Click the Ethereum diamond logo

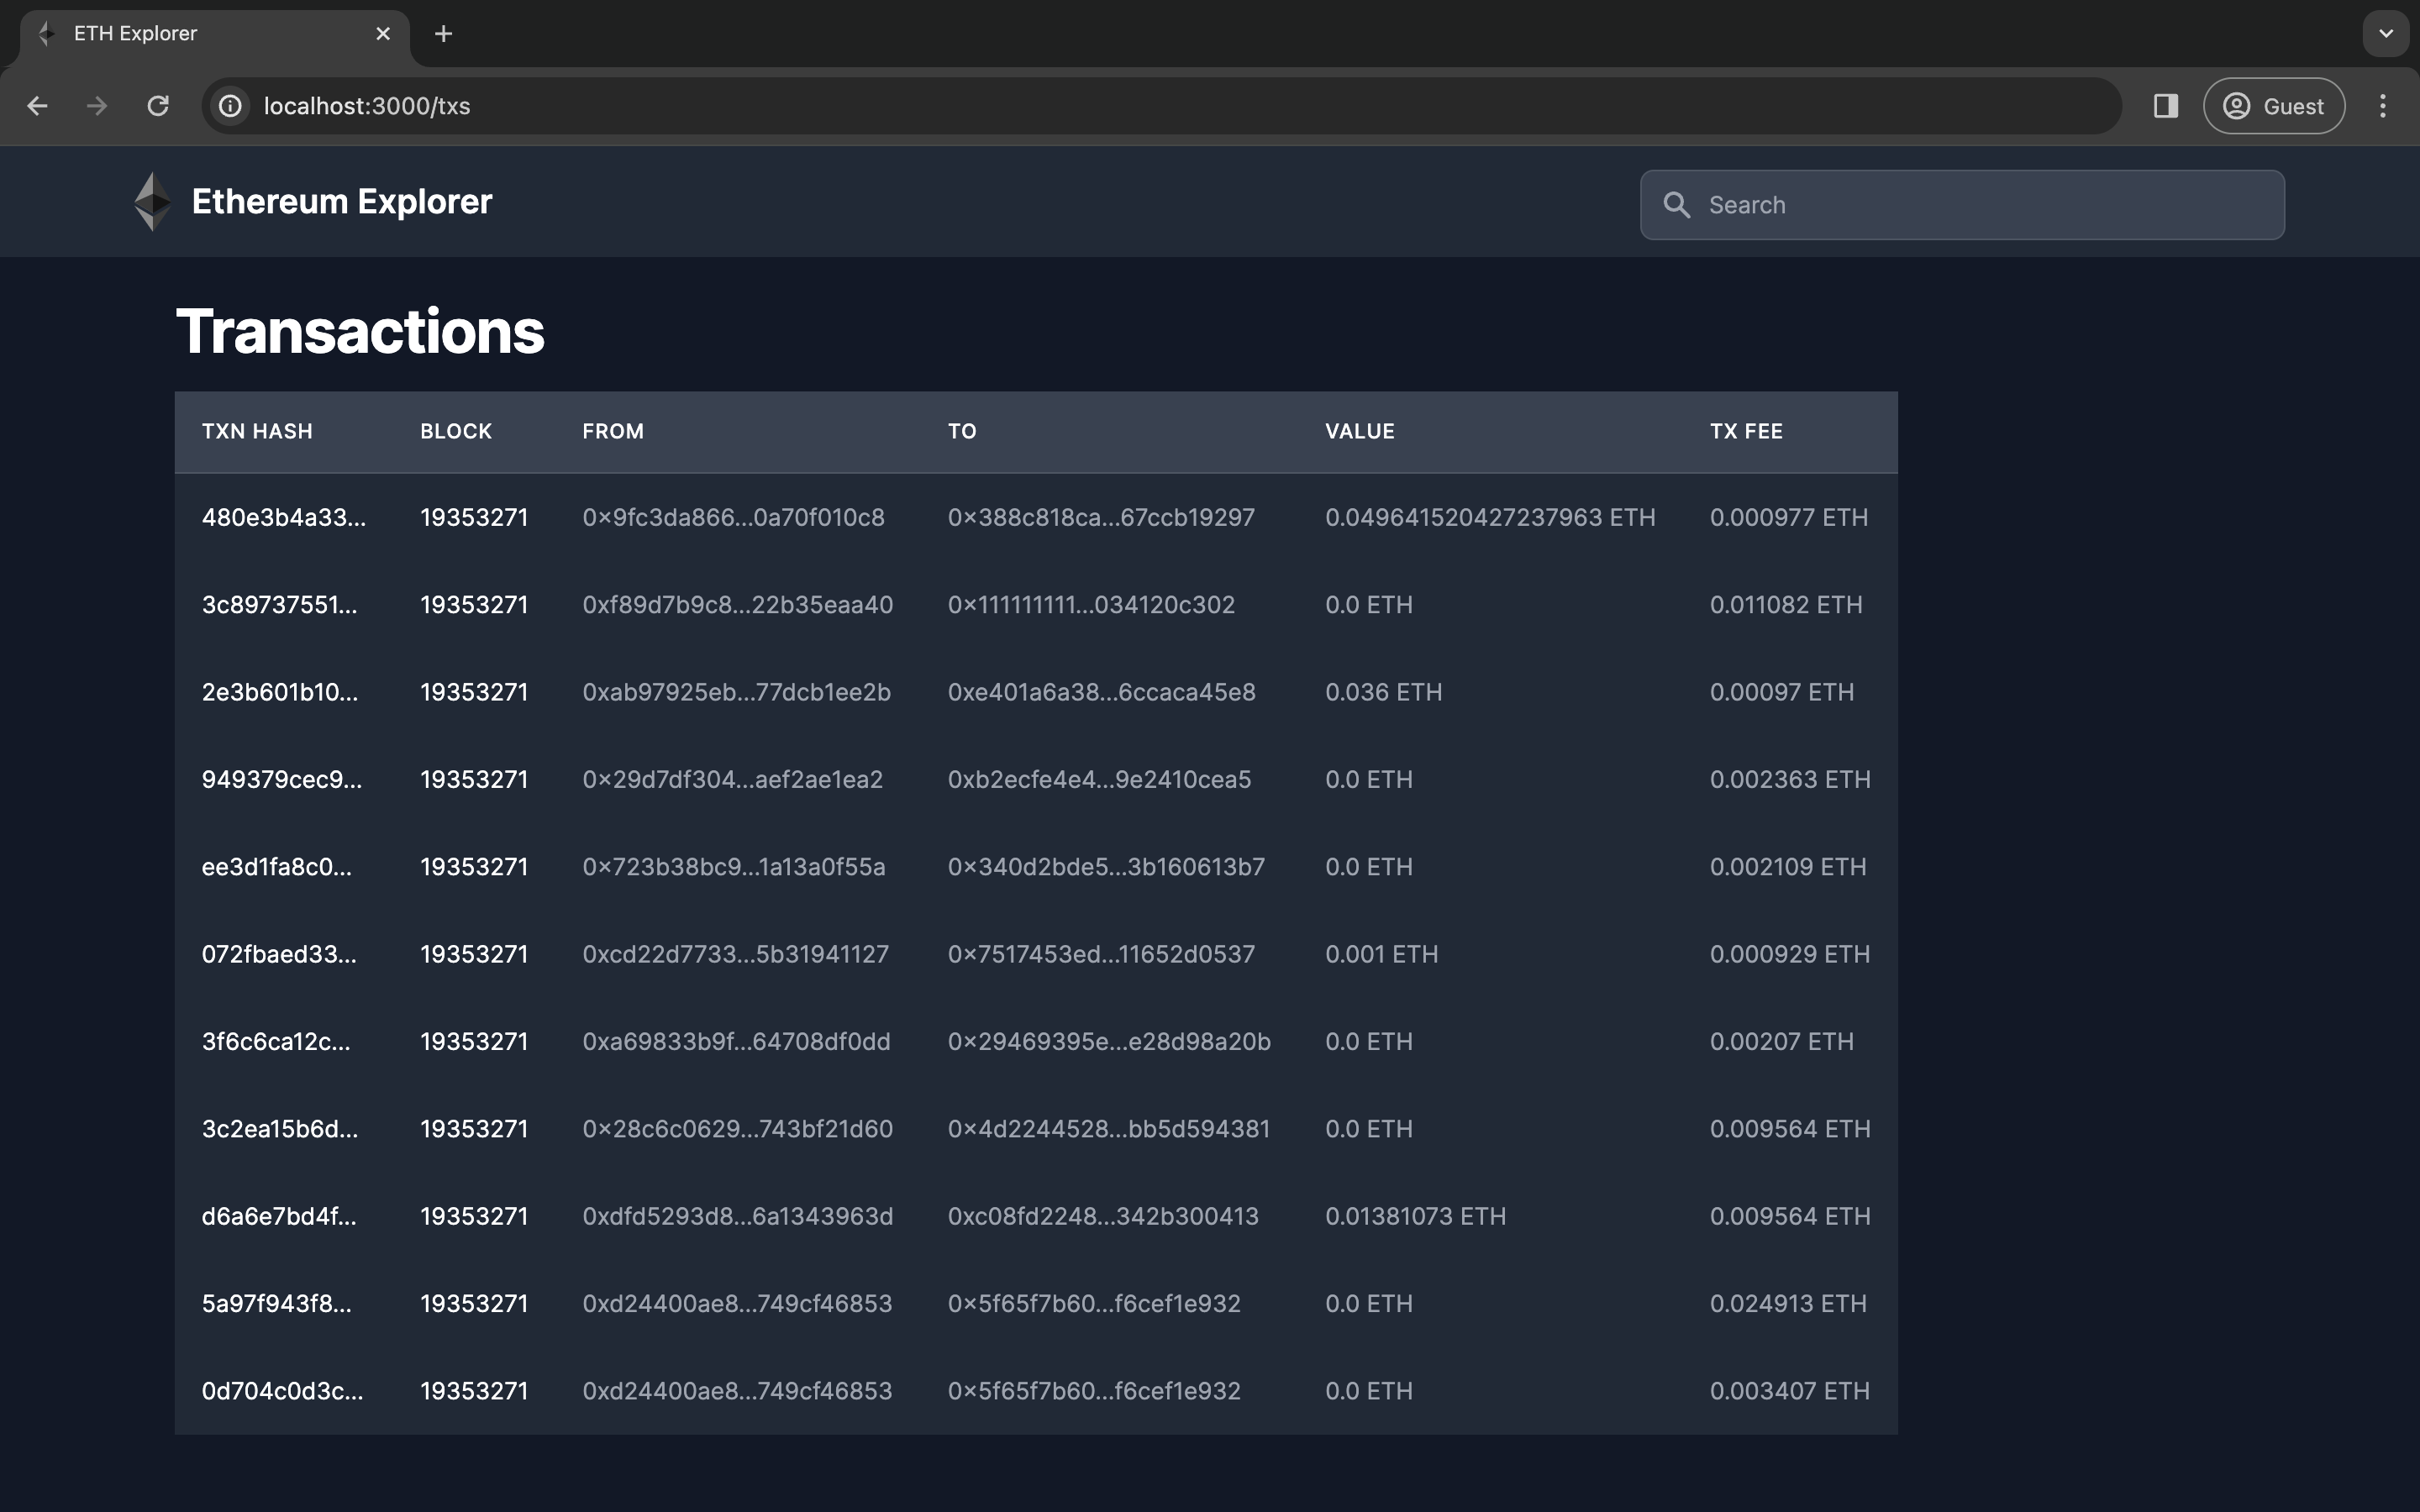152,202
